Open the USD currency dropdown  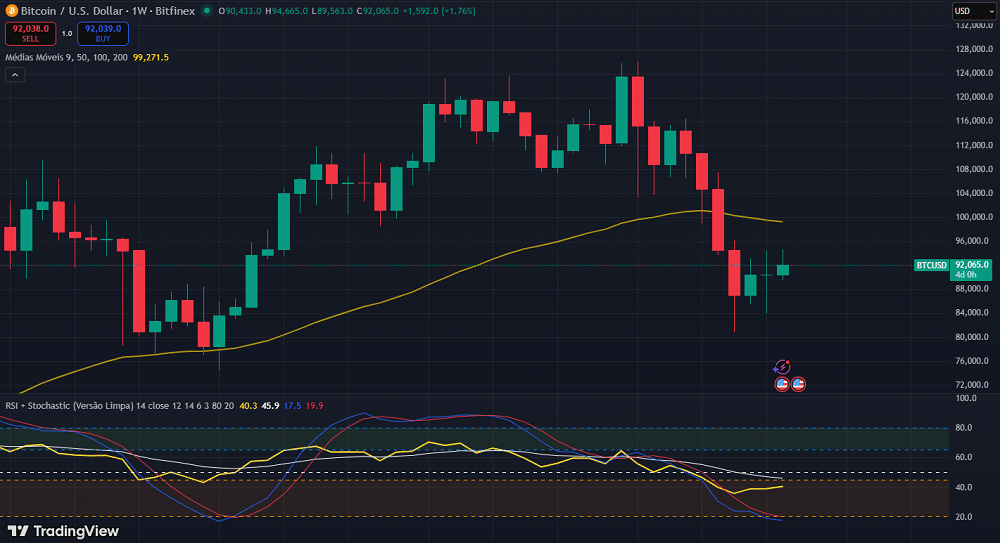[x=973, y=11]
